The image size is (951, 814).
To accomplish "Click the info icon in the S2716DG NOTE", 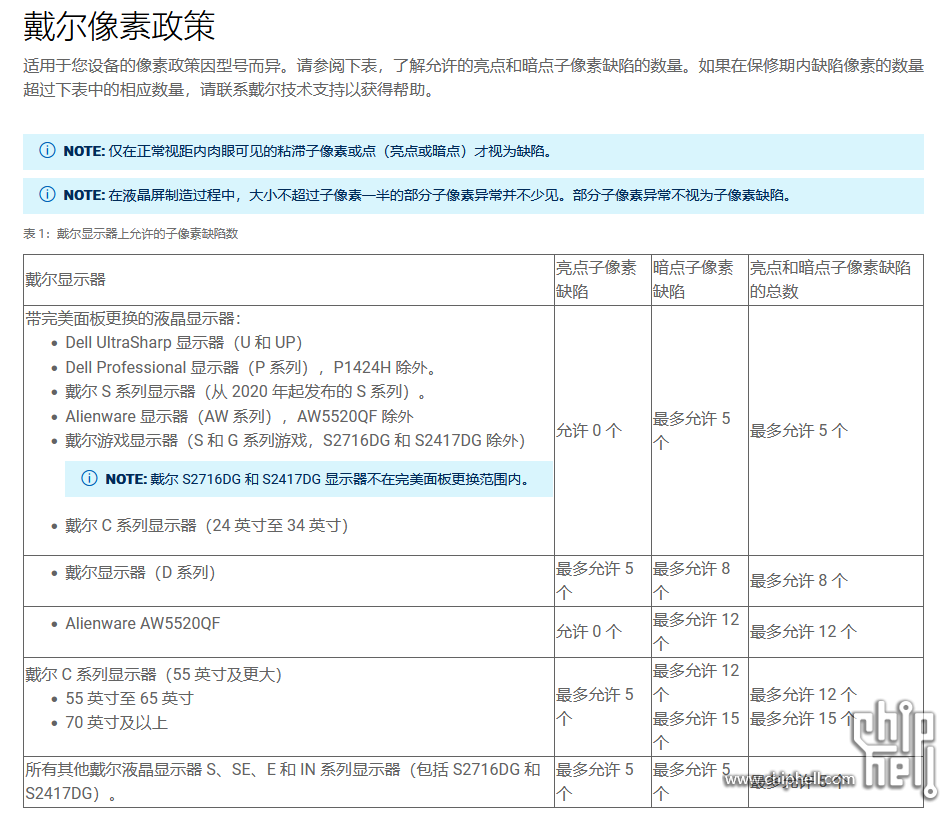I will tap(89, 479).
